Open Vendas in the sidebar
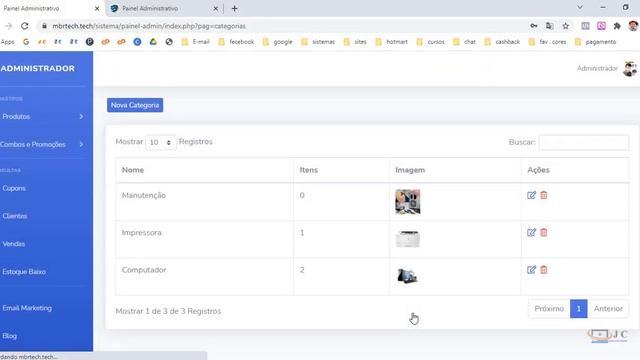This screenshot has height=360, width=640. coord(13,244)
